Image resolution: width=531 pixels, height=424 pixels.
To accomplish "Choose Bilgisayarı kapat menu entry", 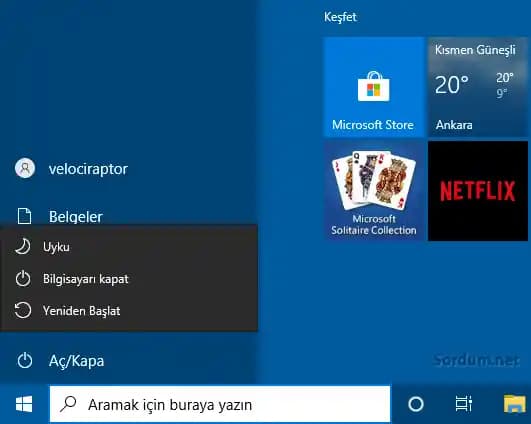I will click(x=129, y=279).
